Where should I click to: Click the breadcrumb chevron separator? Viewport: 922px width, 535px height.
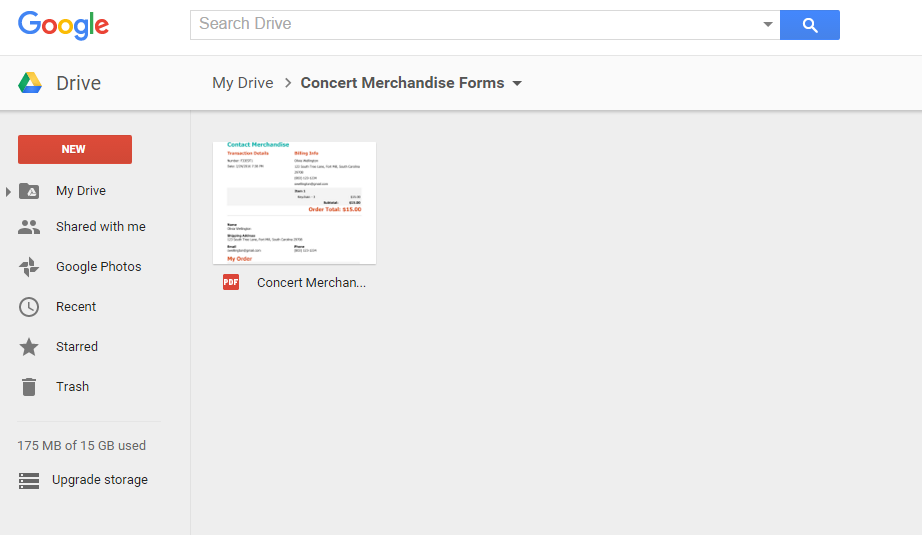(x=288, y=83)
